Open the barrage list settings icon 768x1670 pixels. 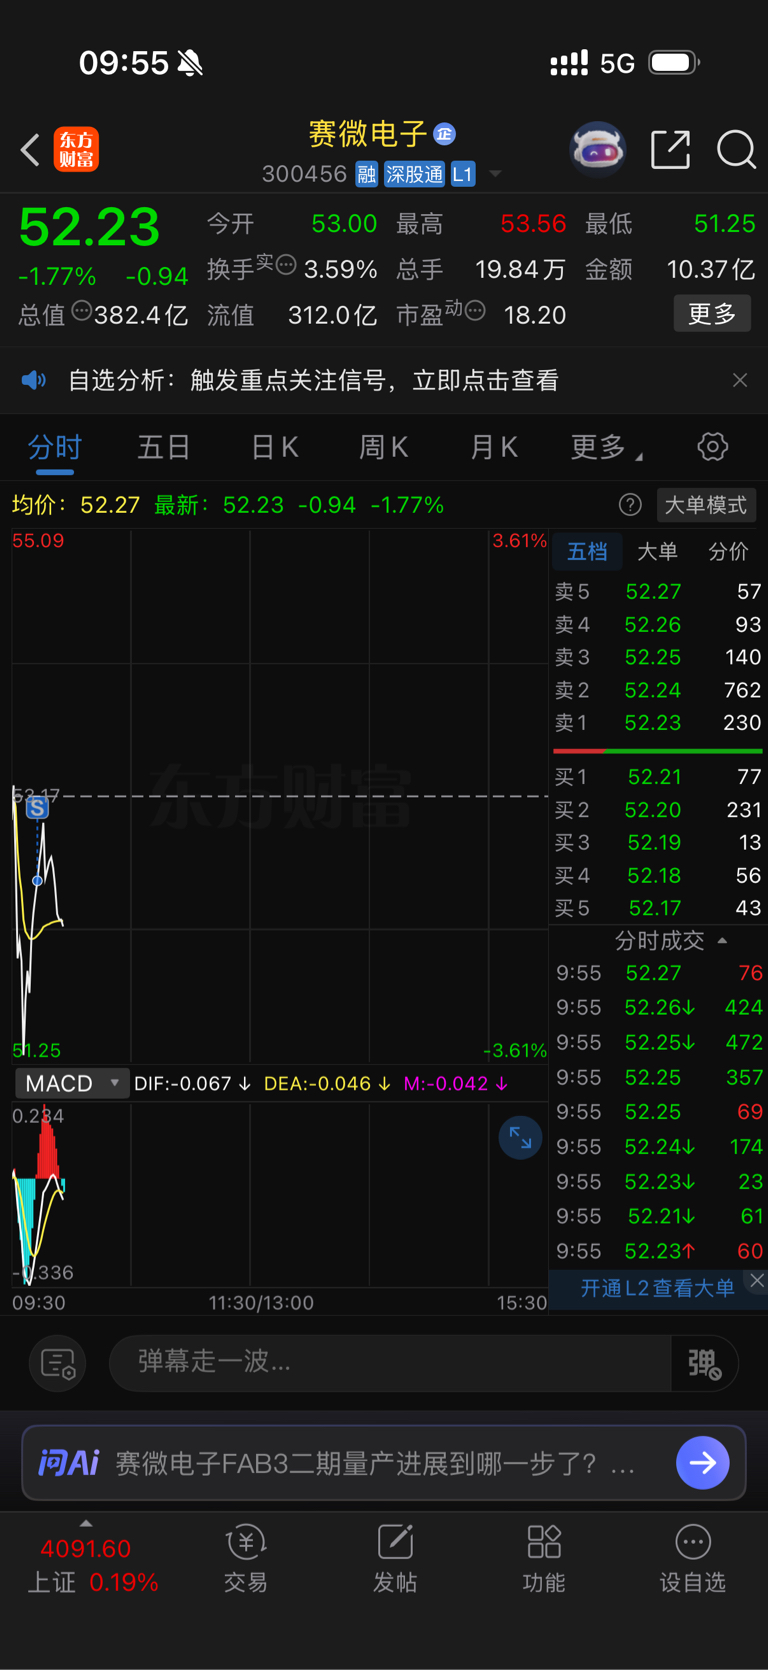coord(58,1363)
